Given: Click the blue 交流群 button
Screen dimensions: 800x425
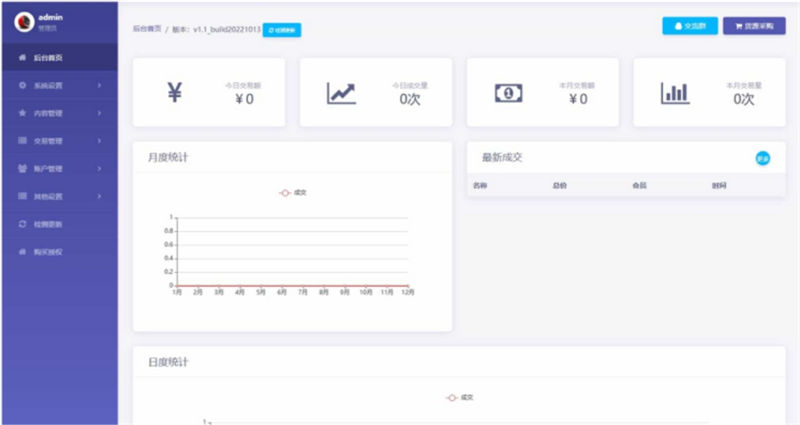Looking at the screenshot, I should pyautogui.click(x=690, y=27).
